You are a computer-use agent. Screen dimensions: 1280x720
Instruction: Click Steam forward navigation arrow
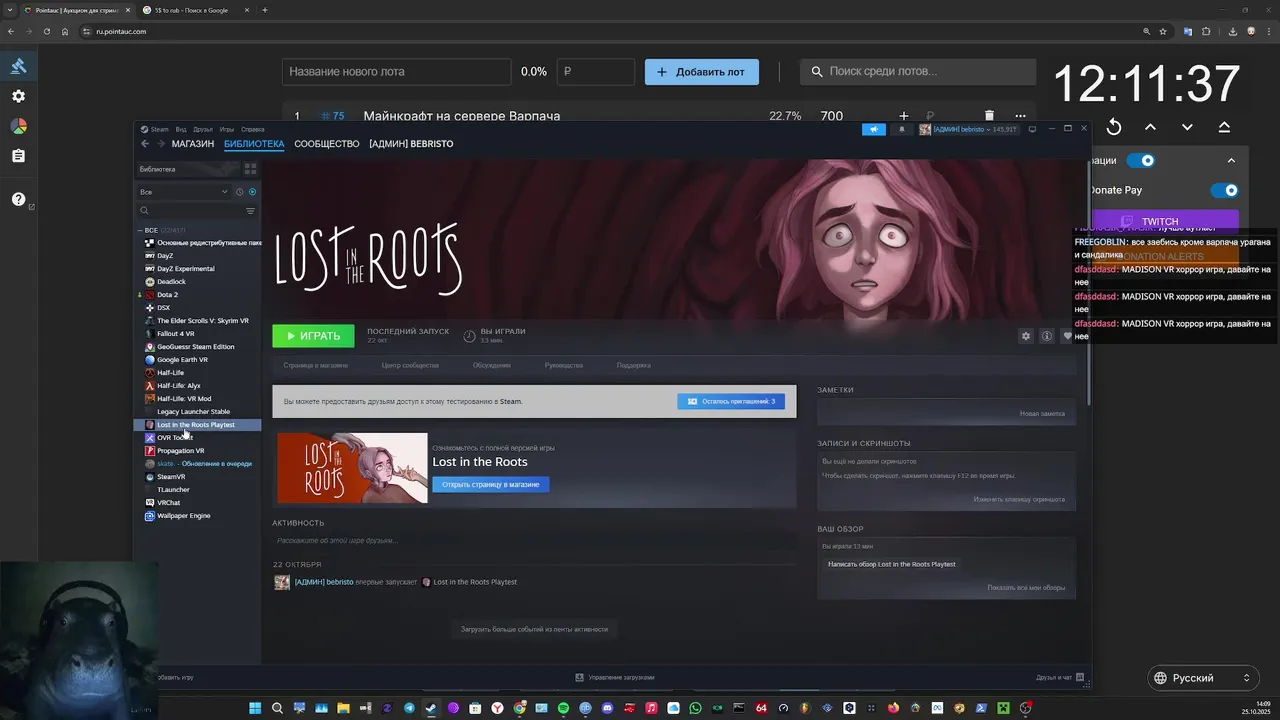coord(160,144)
